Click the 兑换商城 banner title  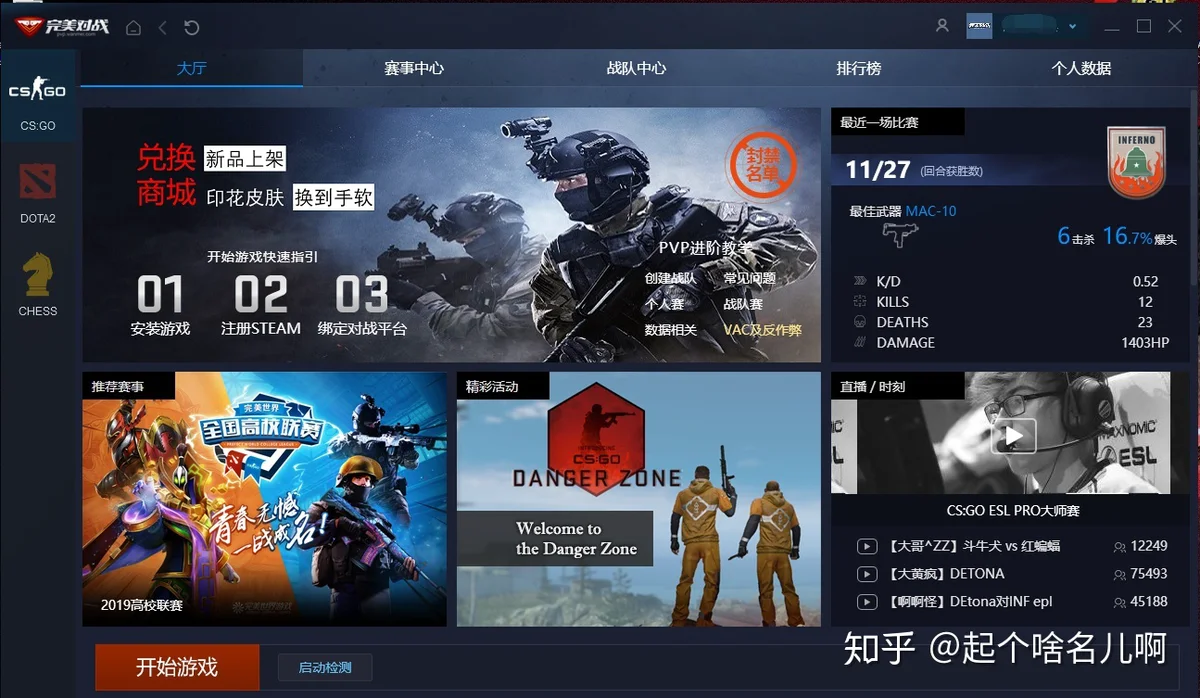tap(167, 175)
